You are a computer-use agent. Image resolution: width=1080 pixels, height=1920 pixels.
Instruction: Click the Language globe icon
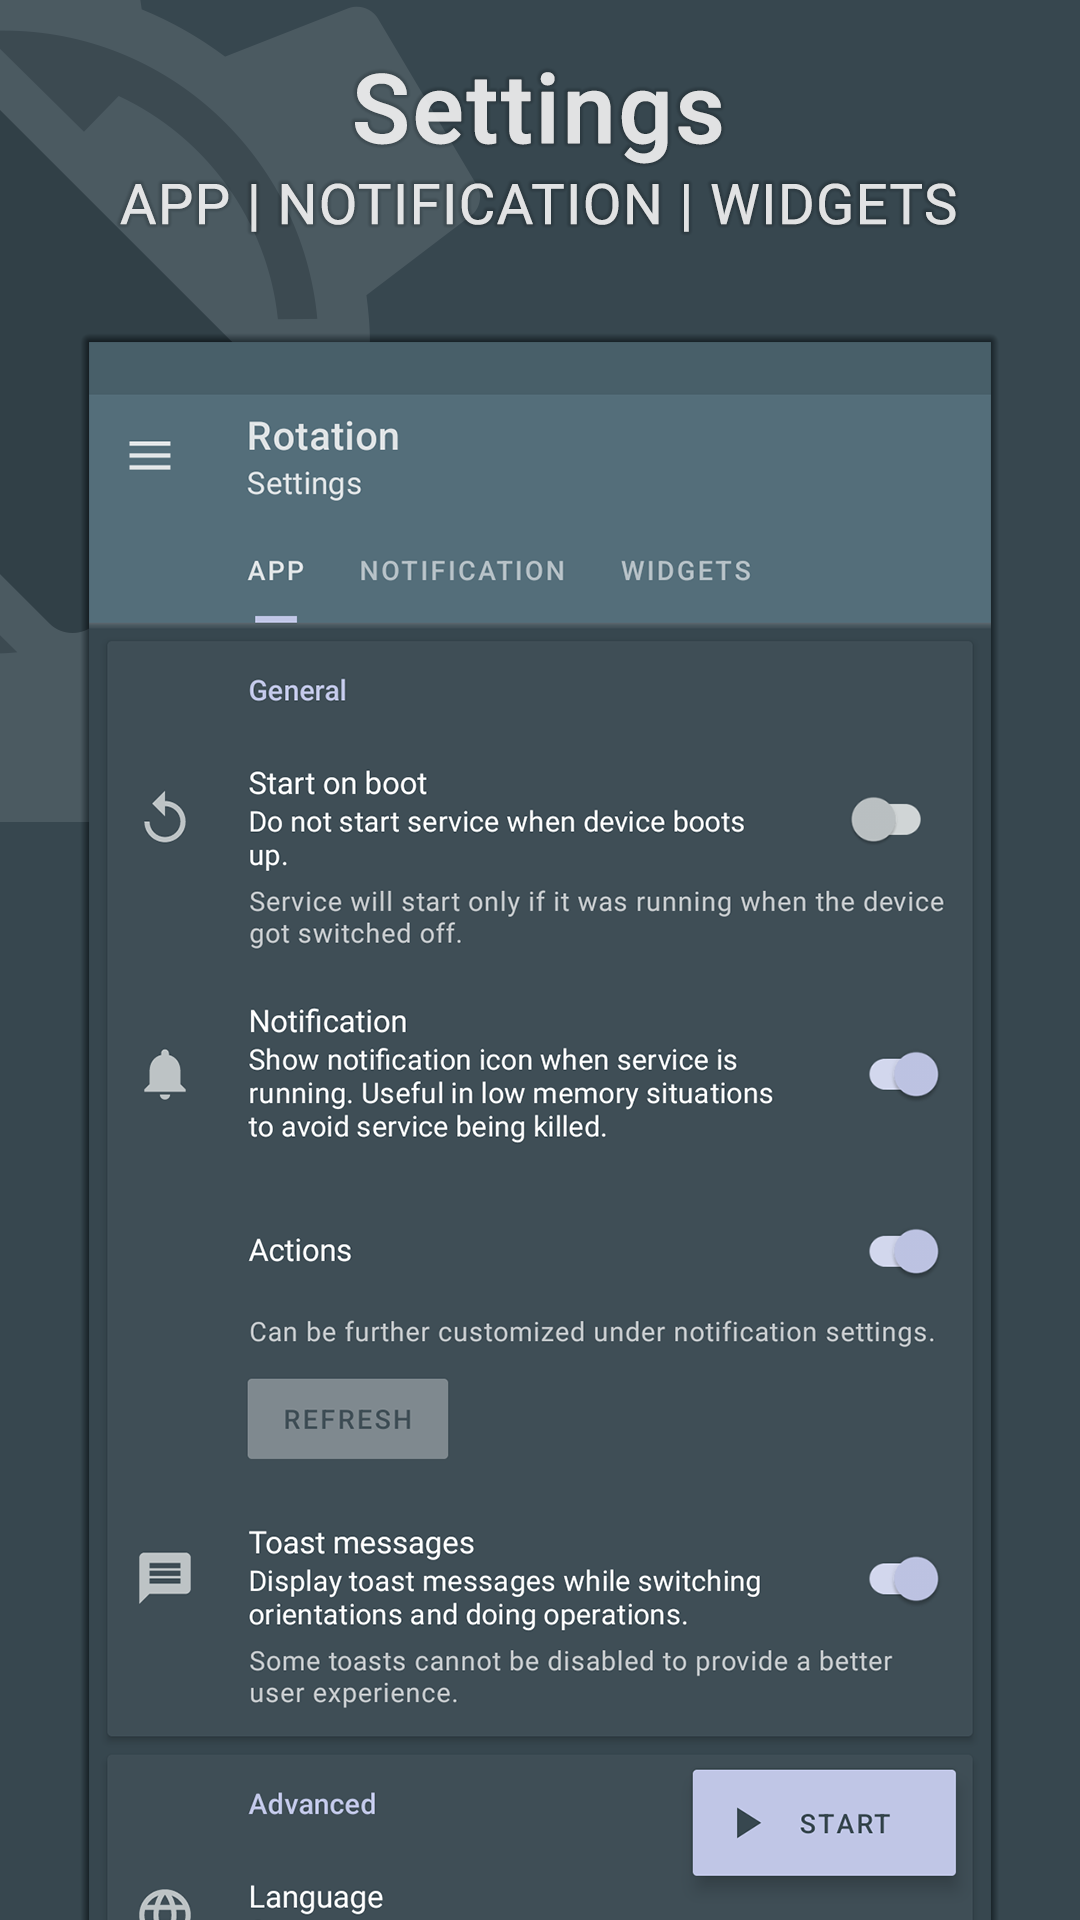point(166,1899)
